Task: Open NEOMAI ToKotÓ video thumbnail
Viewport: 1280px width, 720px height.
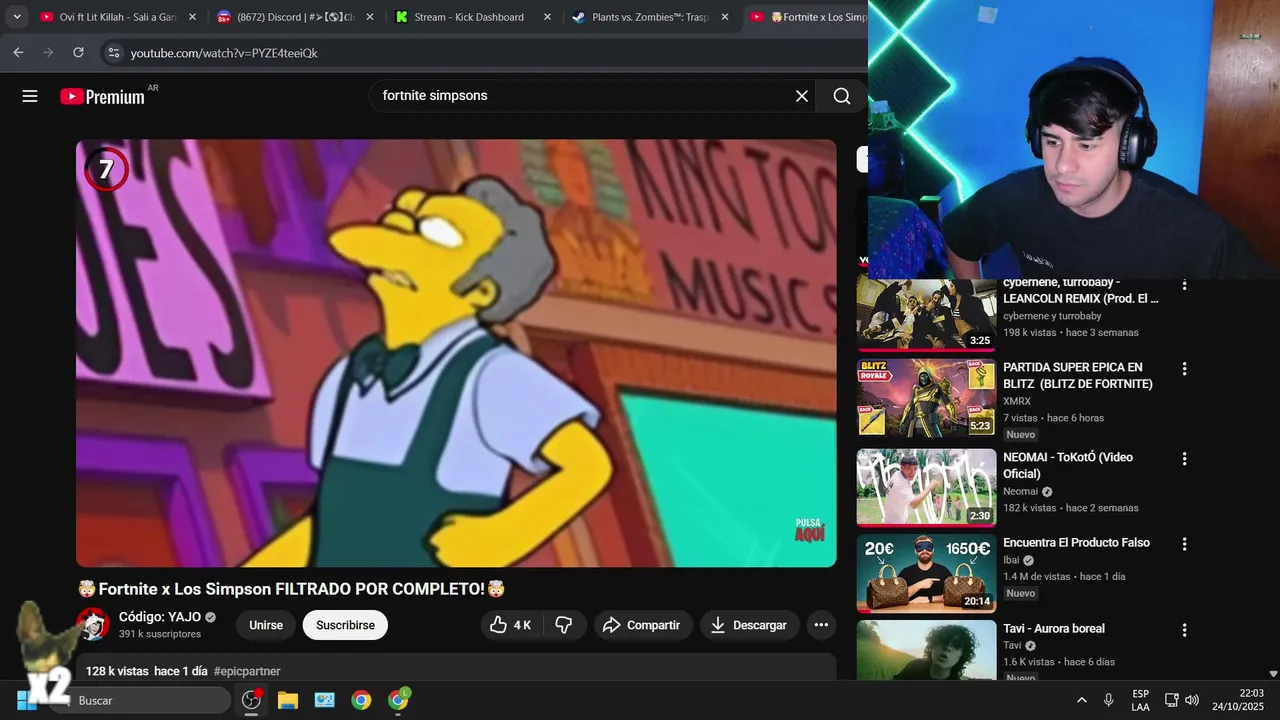Action: pyautogui.click(x=926, y=487)
